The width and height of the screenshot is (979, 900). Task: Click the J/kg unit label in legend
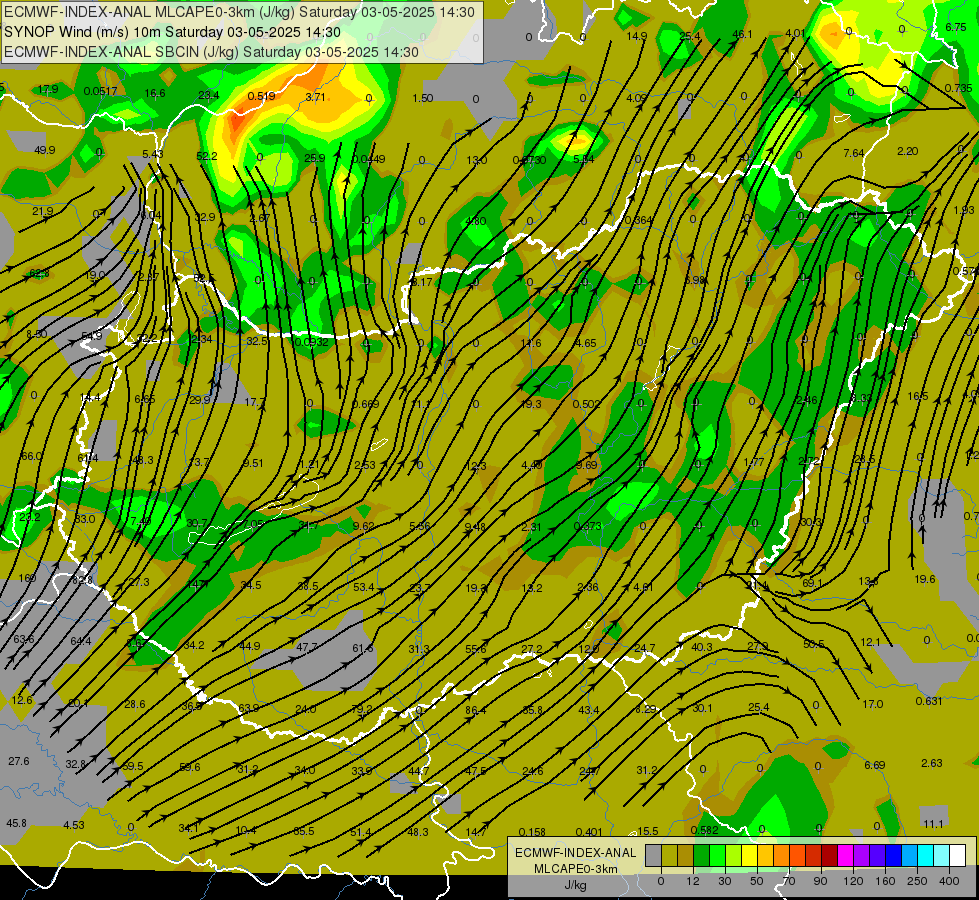click(575, 885)
